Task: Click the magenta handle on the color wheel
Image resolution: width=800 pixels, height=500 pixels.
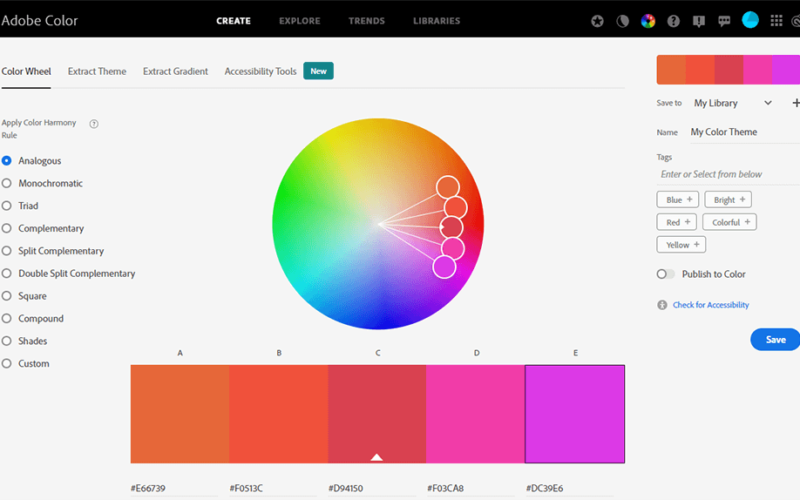Action: (x=444, y=267)
